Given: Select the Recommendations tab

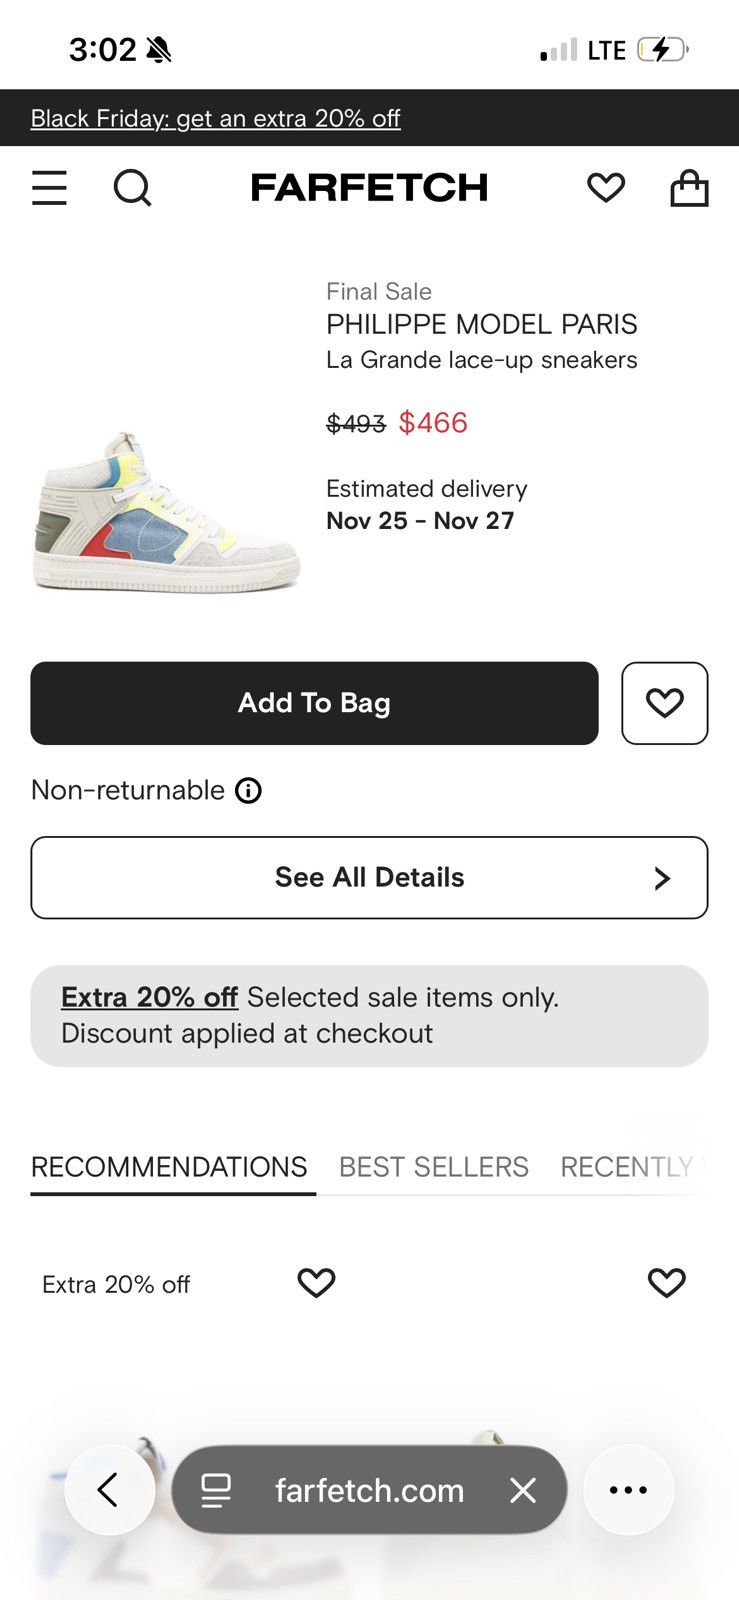Looking at the screenshot, I should pyautogui.click(x=169, y=1167).
